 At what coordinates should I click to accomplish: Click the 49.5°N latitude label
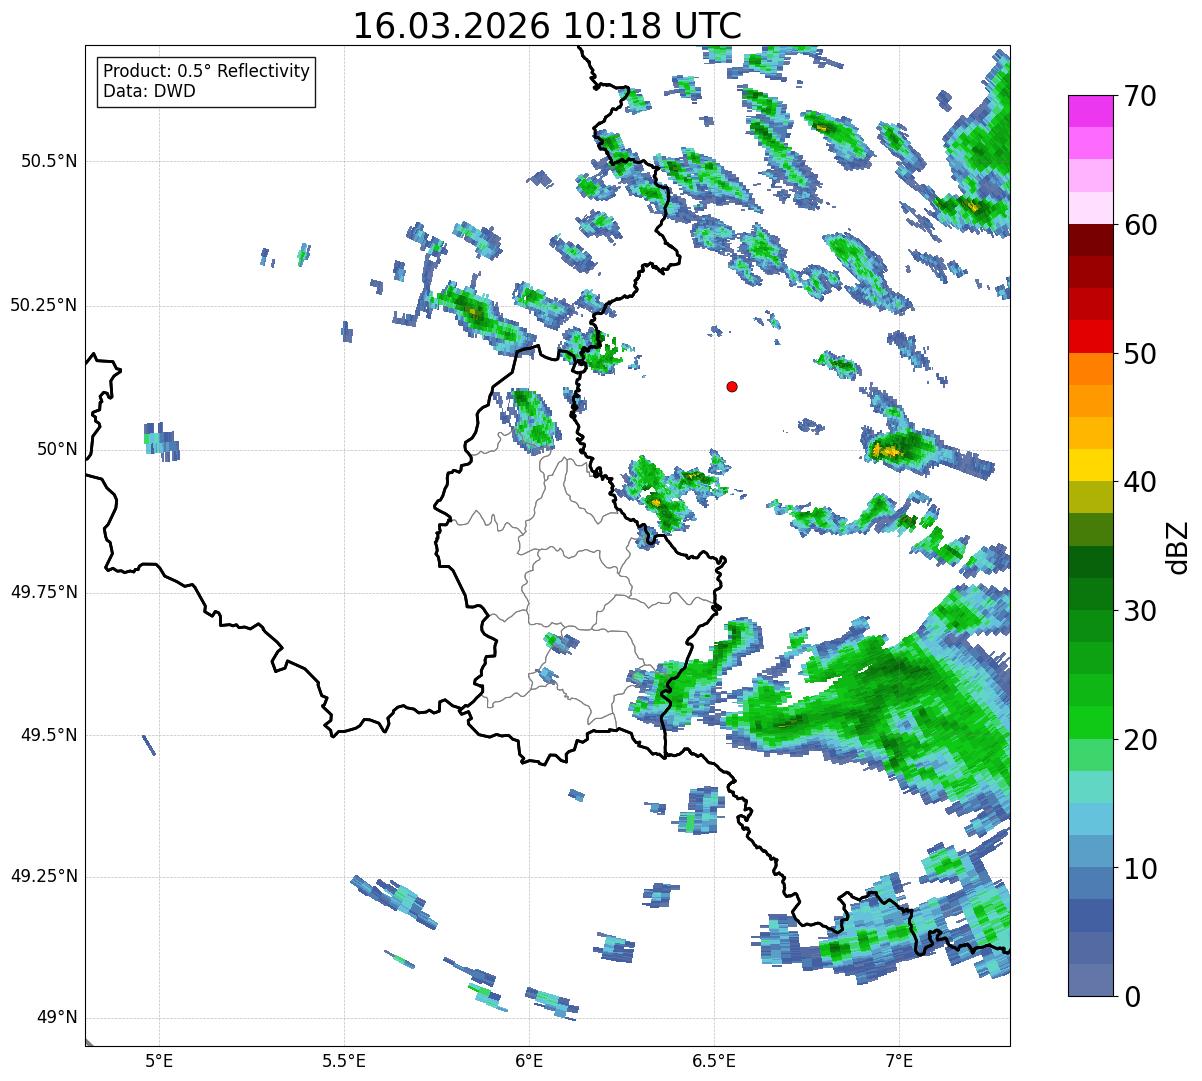pos(48,735)
